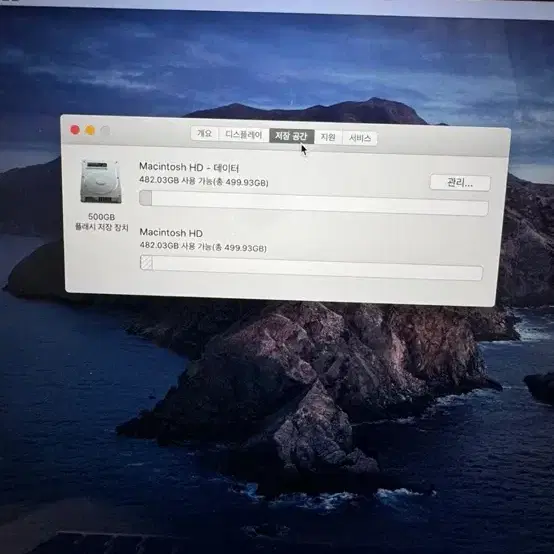The width and height of the screenshot is (554, 554).
Task: Click the 관리... button
Action: [460, 183]
